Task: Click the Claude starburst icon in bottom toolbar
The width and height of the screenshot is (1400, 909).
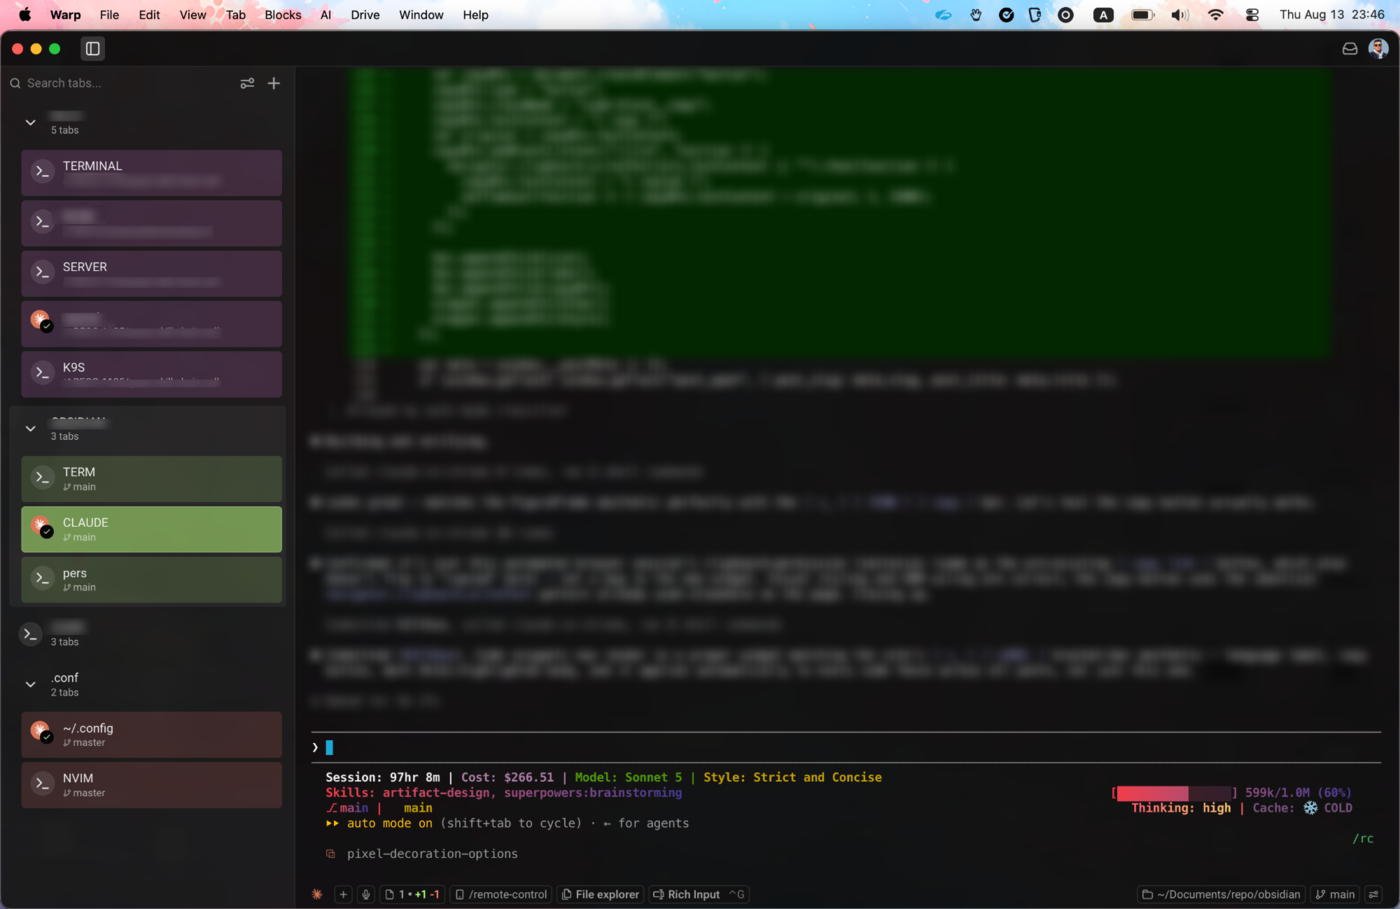Action: 317,894
